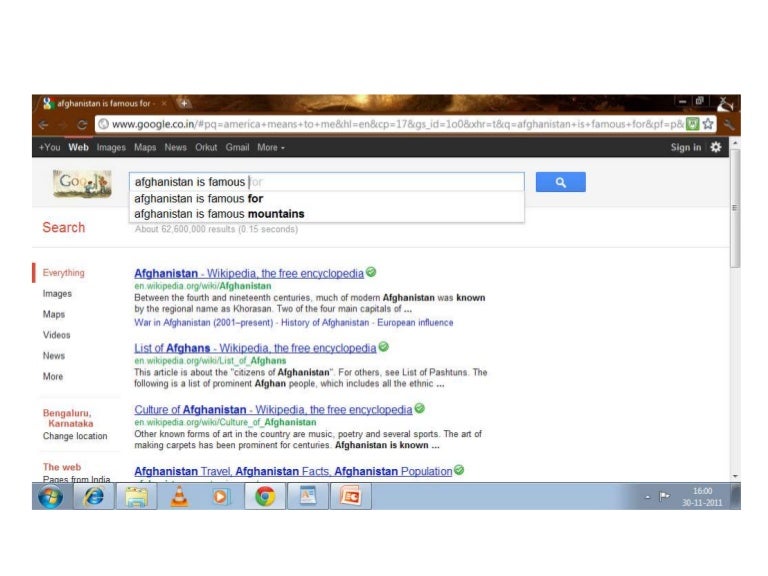Switch to Images in the top bar
768x576 pixels.
point(111,147)
